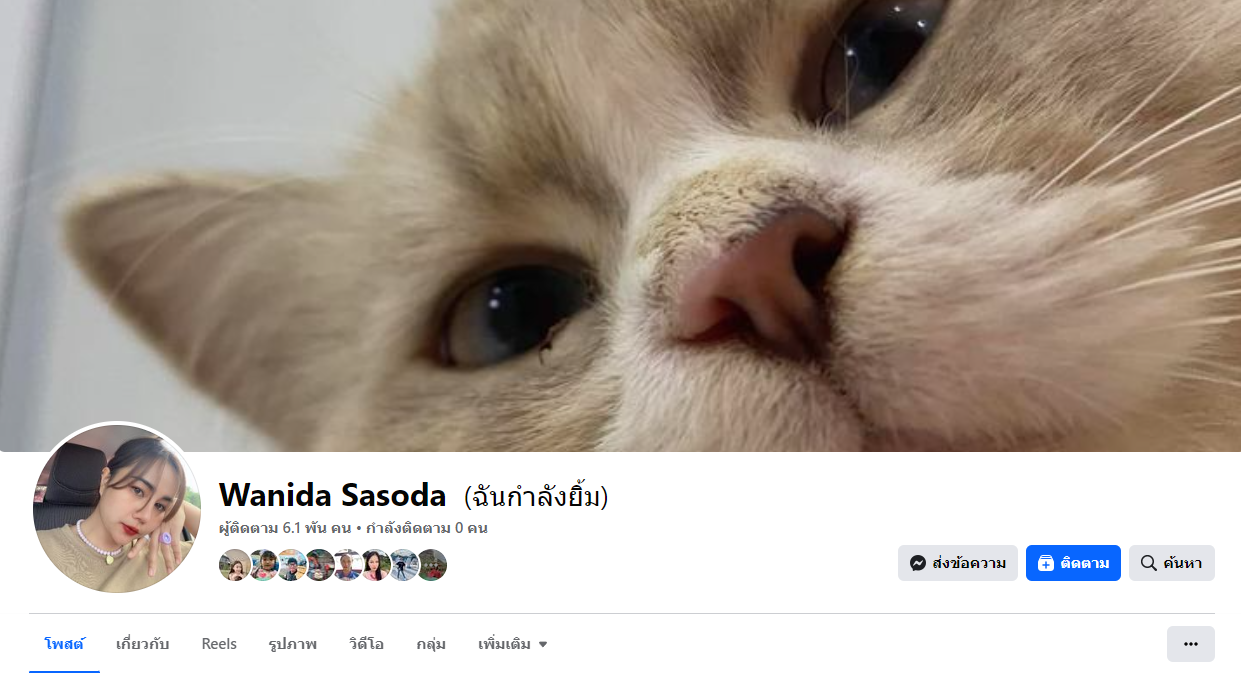Switch to the เกี่ยวกับ tab
Screen dimensions: 1241x673
coord(142,644)
